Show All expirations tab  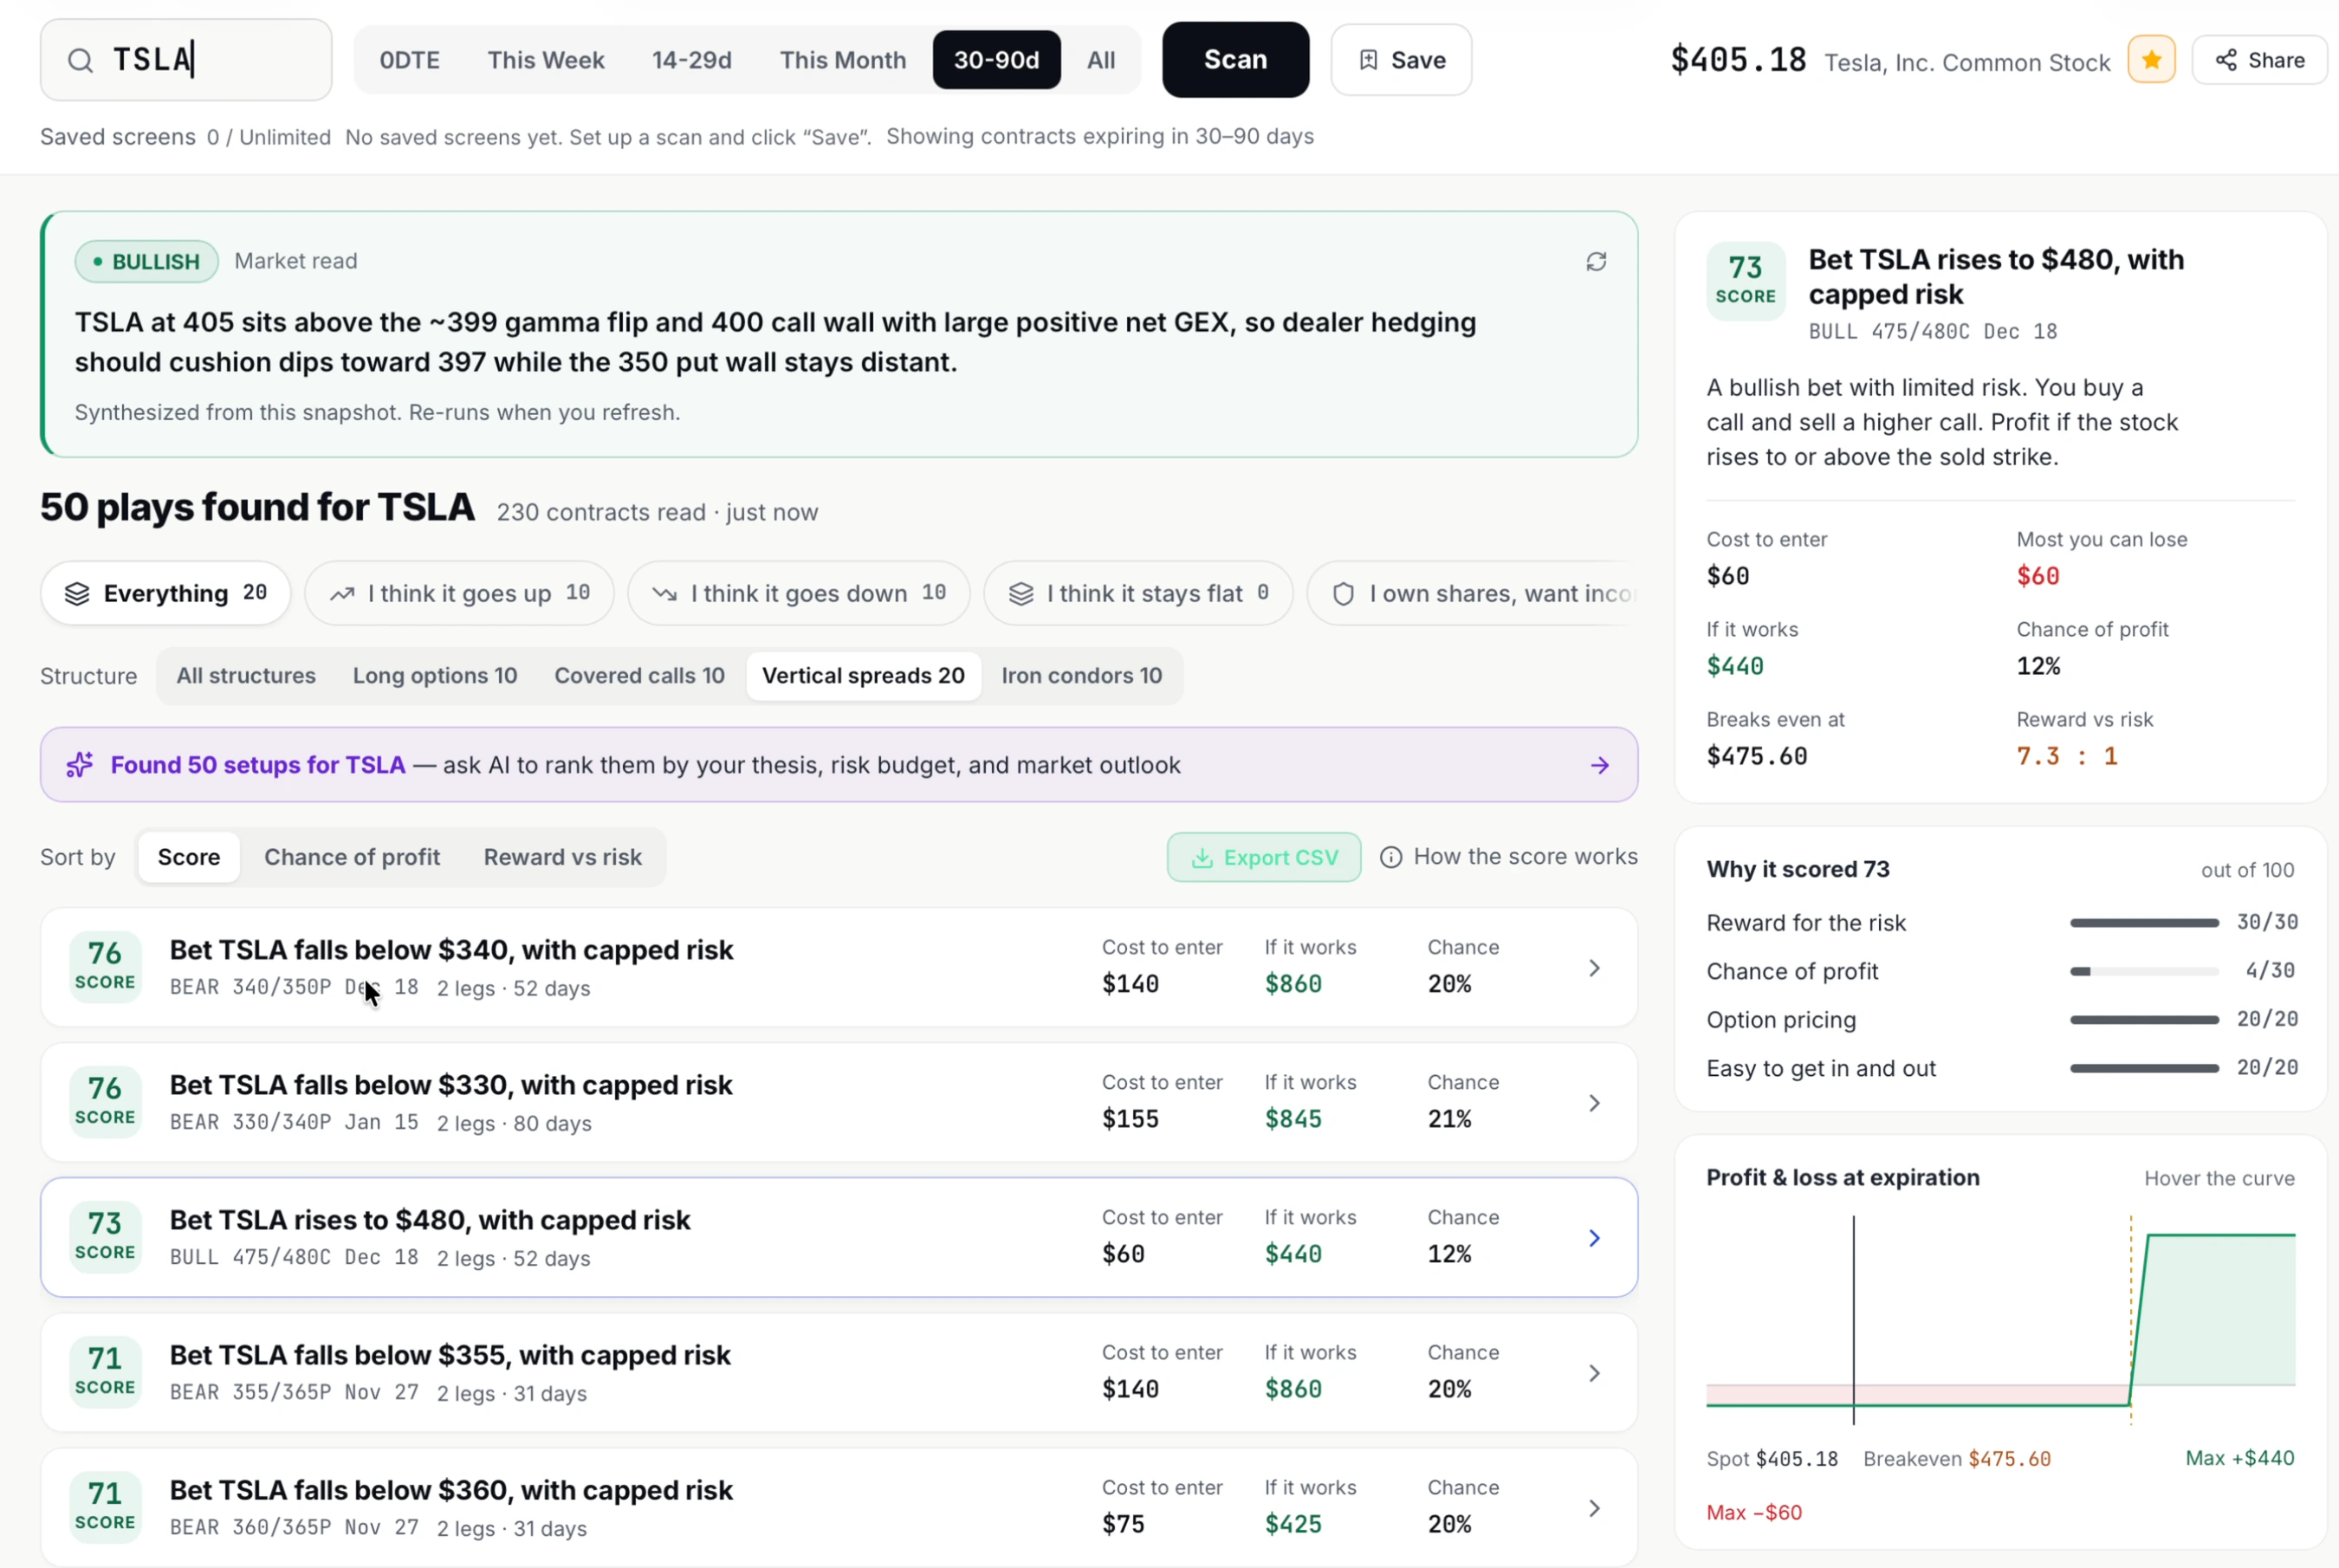pyautogui.click(x=1100, y=60)
